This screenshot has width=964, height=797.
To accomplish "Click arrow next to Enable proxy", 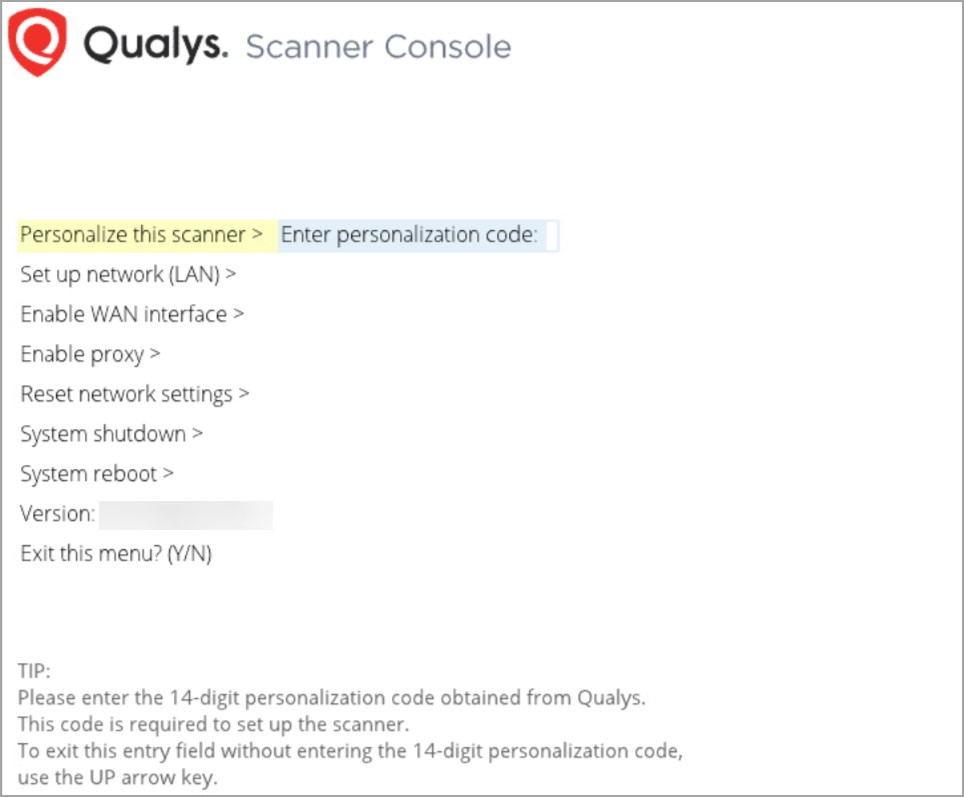I will click(156, 354).
